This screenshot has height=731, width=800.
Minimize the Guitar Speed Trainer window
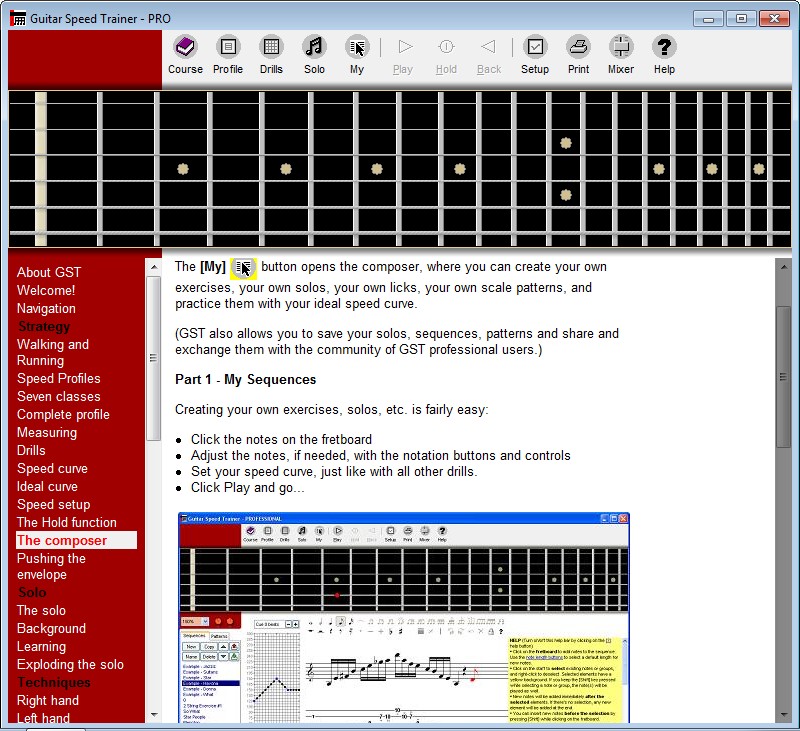[x=708, y=19]
